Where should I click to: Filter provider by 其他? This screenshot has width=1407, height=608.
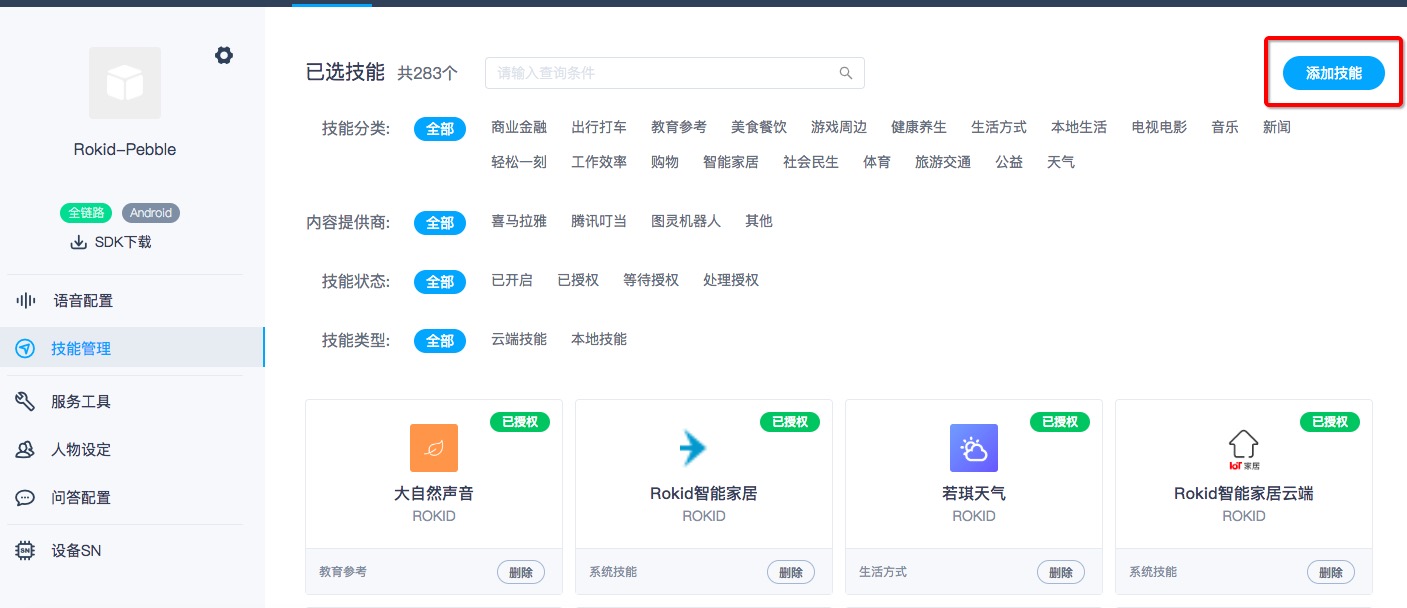(759, 221)
